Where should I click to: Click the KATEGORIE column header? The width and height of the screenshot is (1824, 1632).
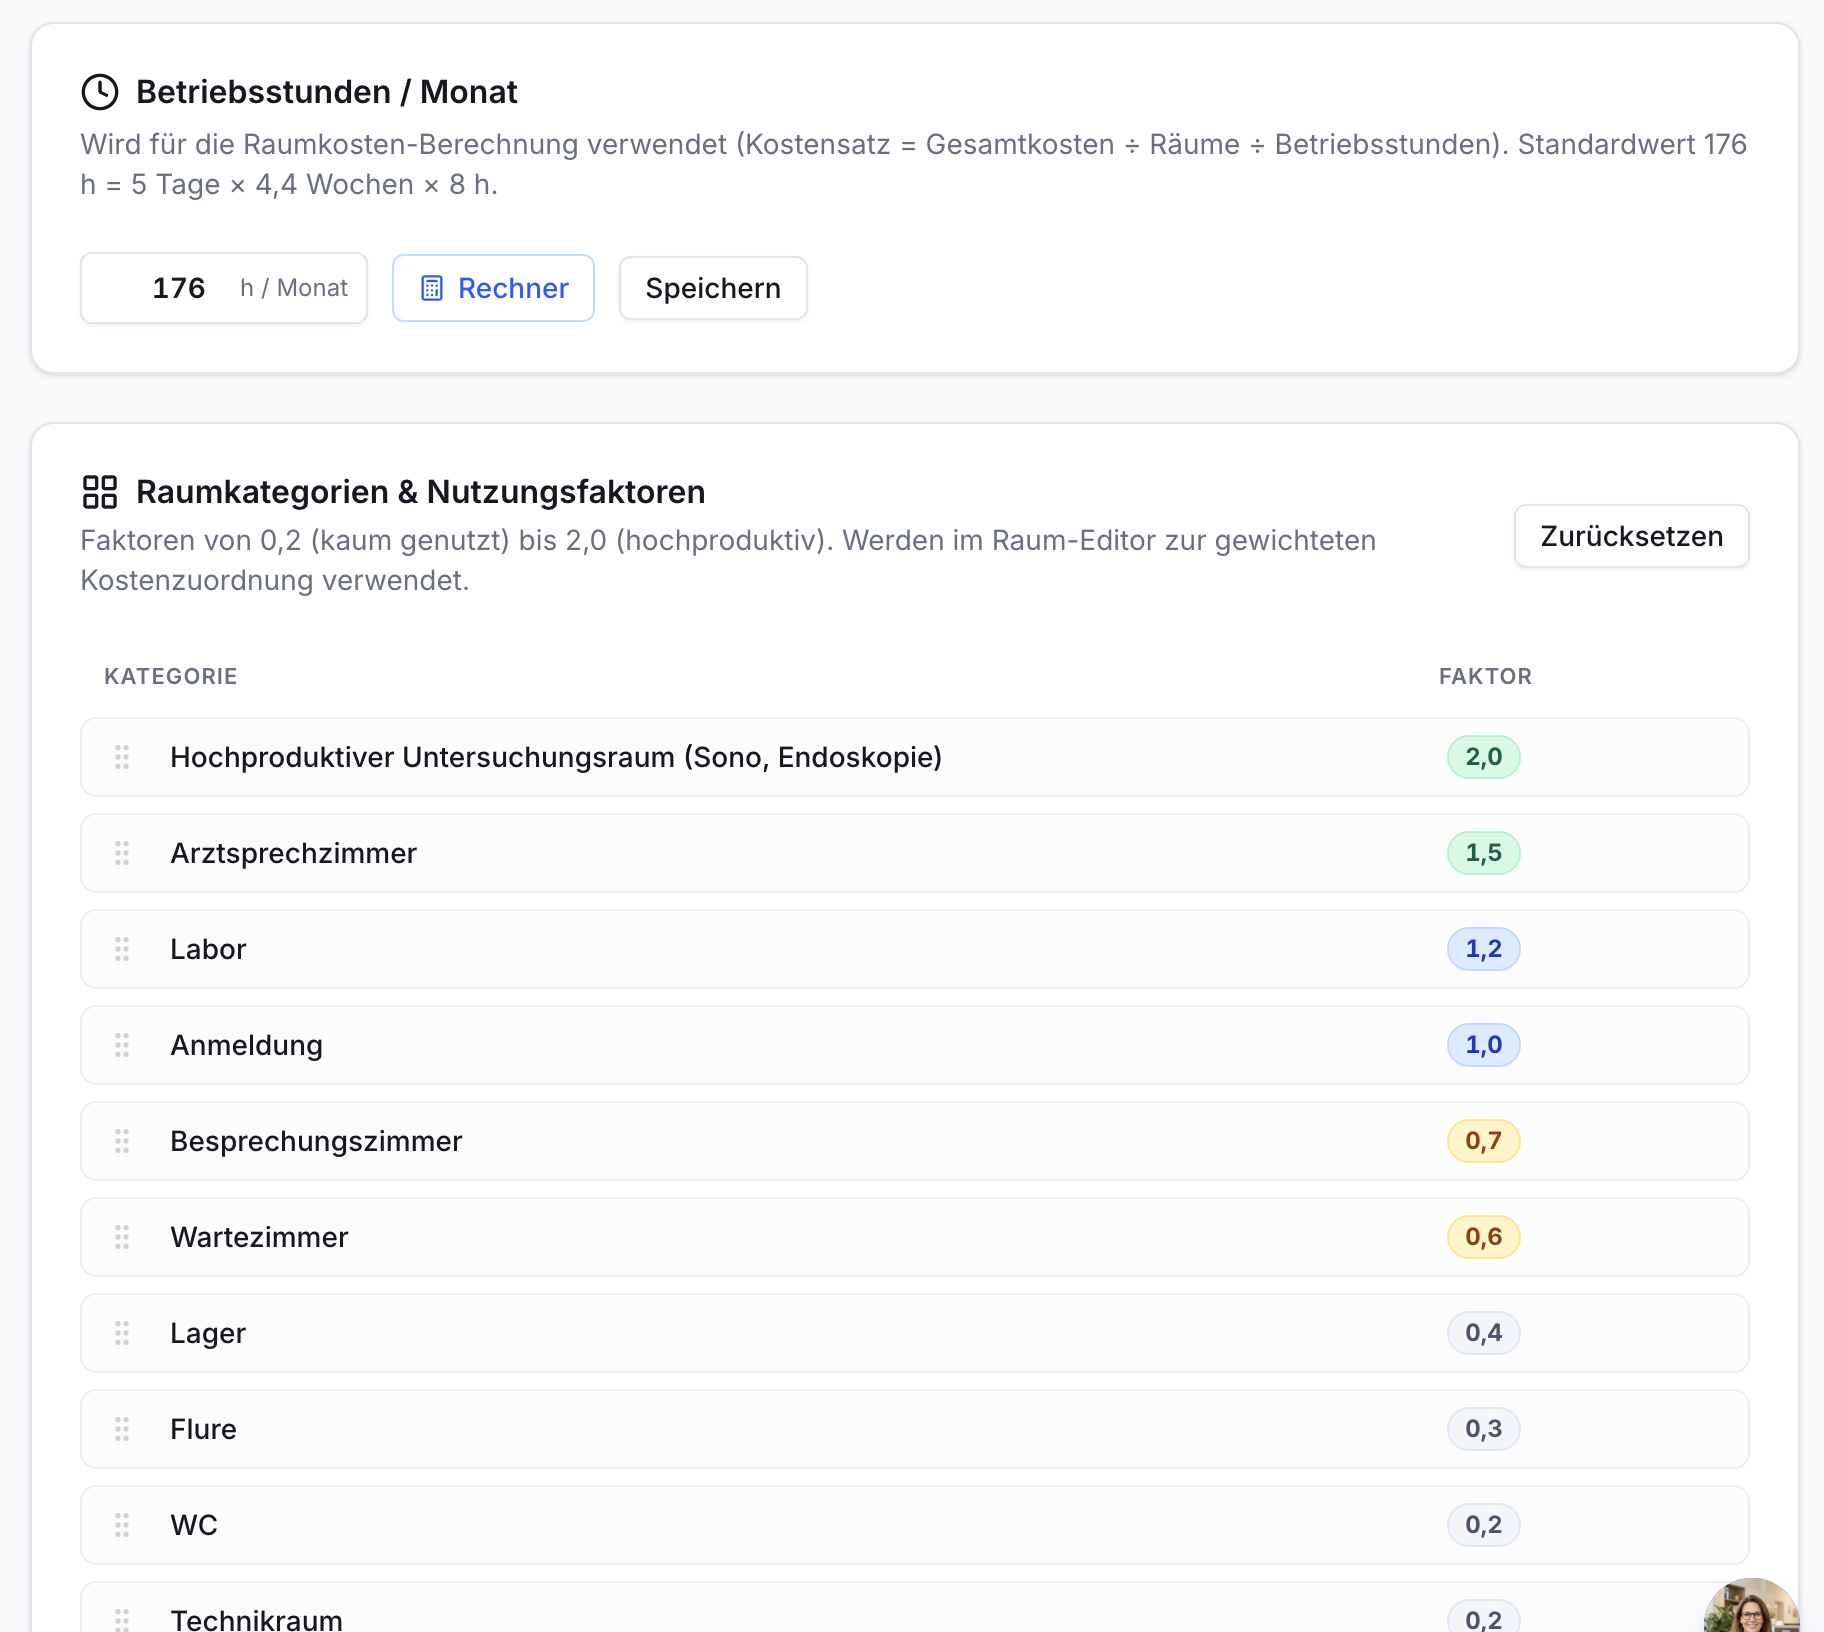[x=171, y=676]
